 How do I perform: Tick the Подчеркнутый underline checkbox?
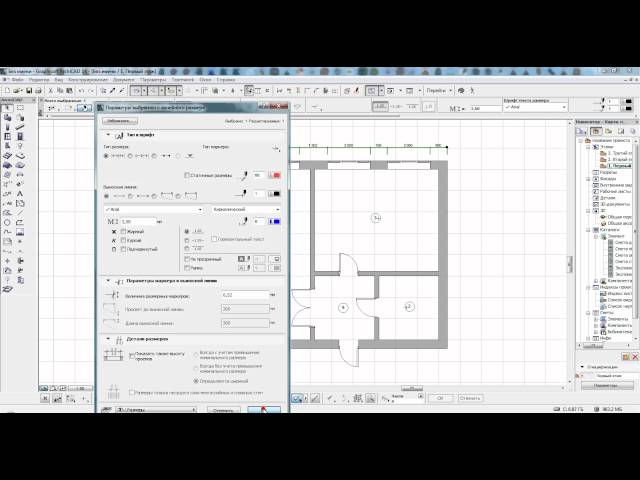coord(123,249)
